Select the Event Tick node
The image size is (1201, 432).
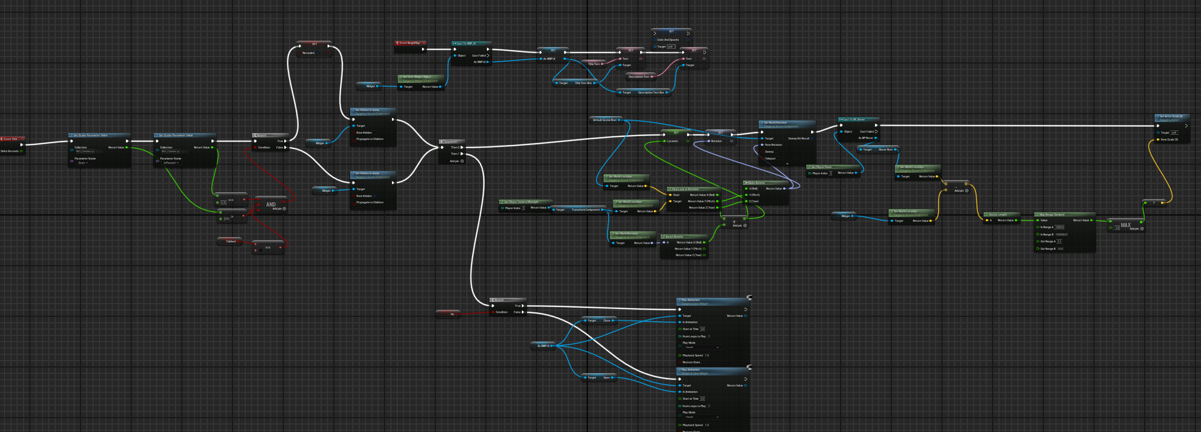(10, 139)
